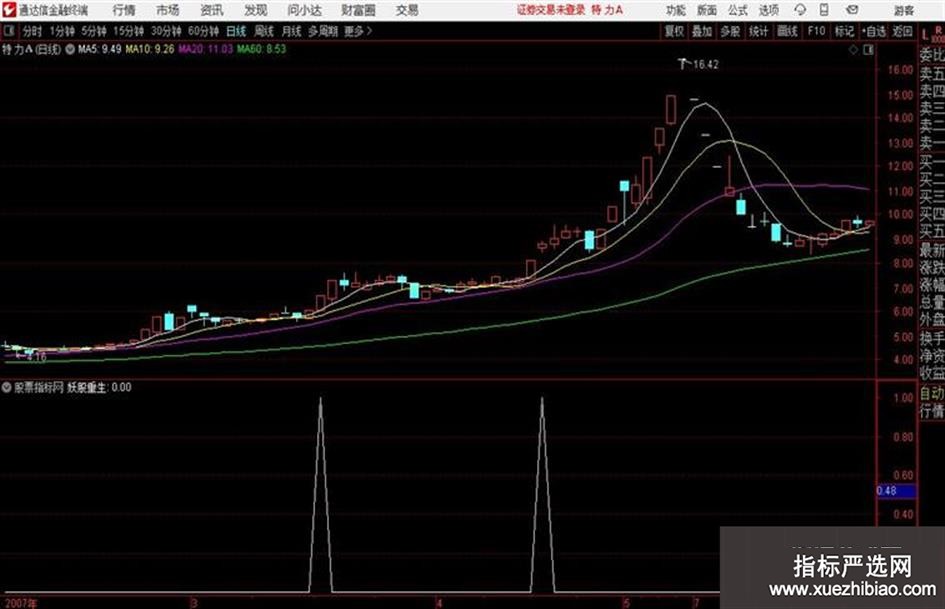Click the 通达信 red logo icon
The height and width of the screenshot is (609, 945).
[x=9, y=10]
